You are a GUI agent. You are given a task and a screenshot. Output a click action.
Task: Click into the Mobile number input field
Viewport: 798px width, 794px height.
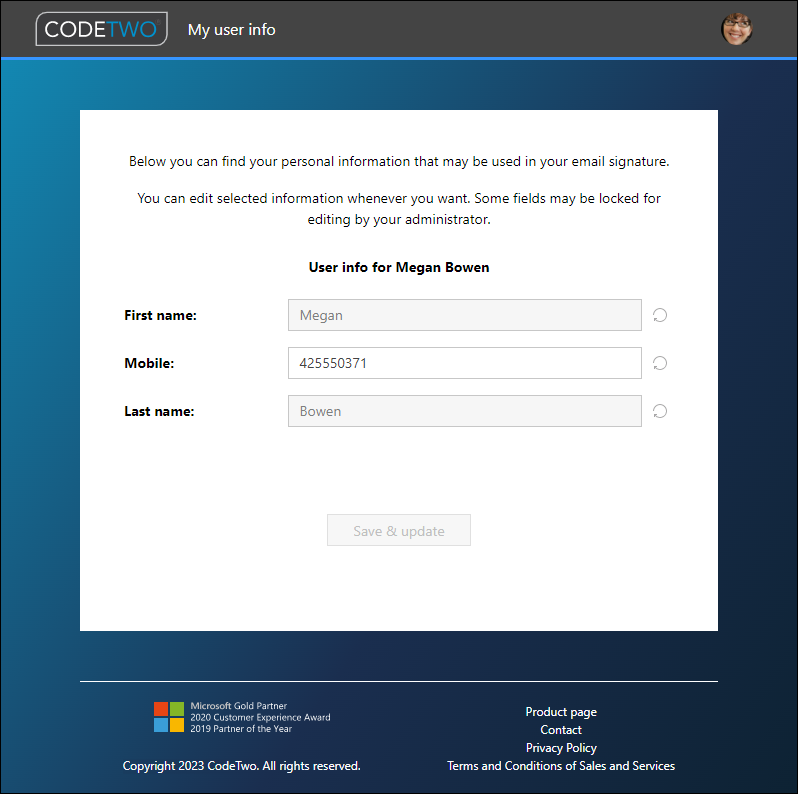465,363
